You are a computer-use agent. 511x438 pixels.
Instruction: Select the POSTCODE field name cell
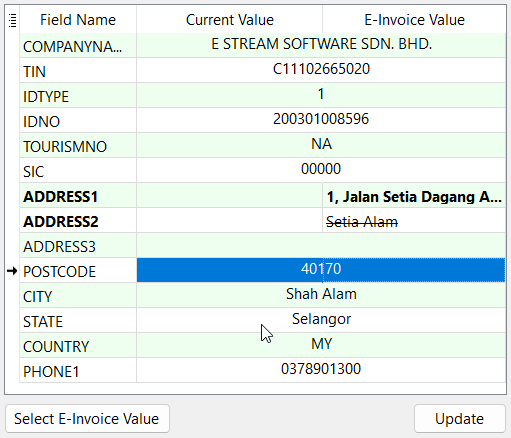tap(78, 270)
